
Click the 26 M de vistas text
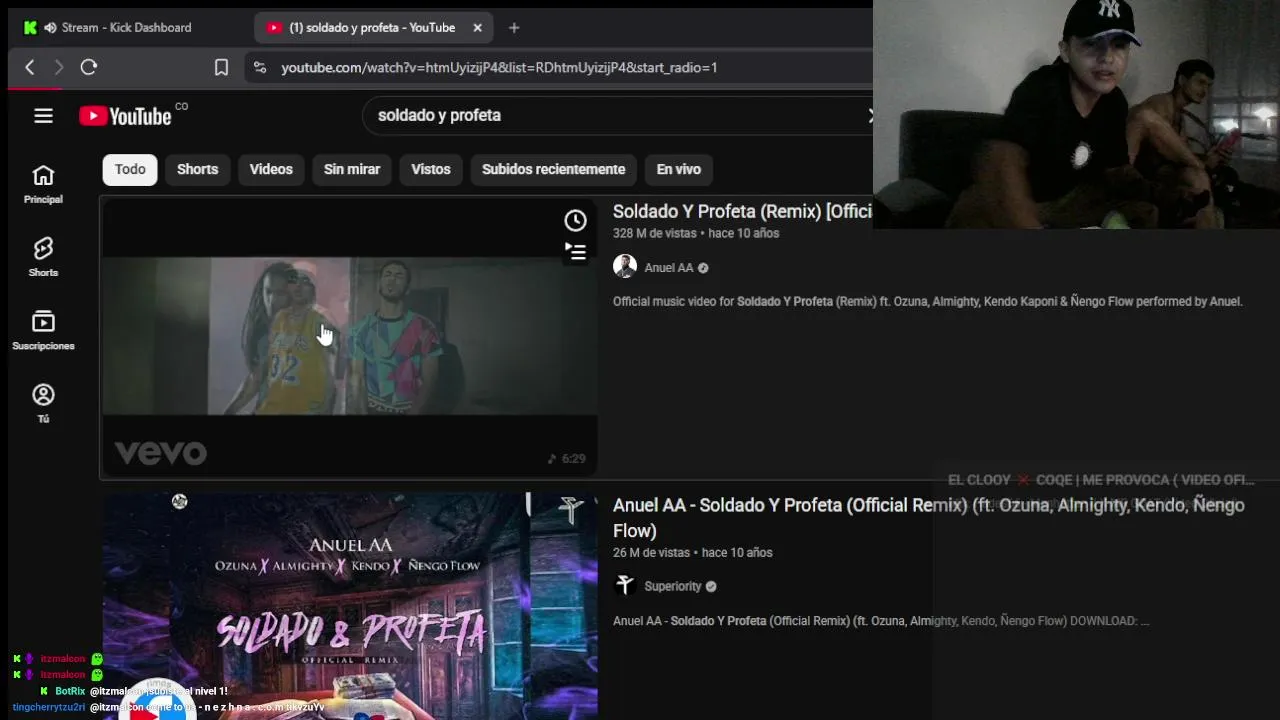651,552
